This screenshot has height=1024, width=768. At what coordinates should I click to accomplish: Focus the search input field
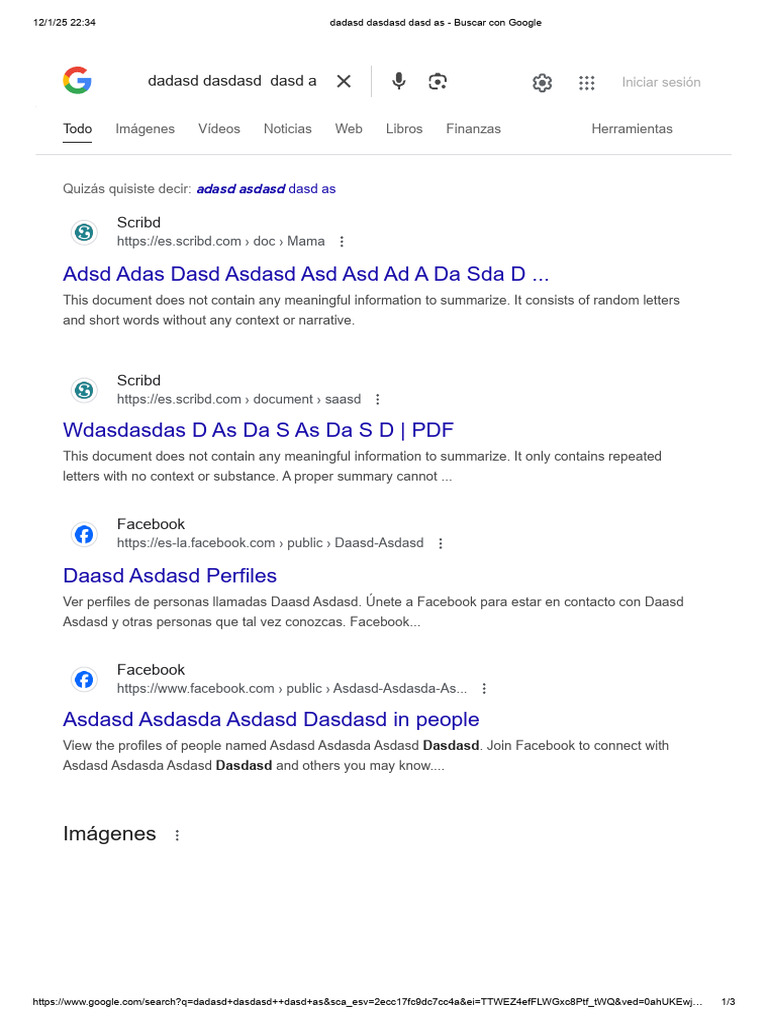232,81
